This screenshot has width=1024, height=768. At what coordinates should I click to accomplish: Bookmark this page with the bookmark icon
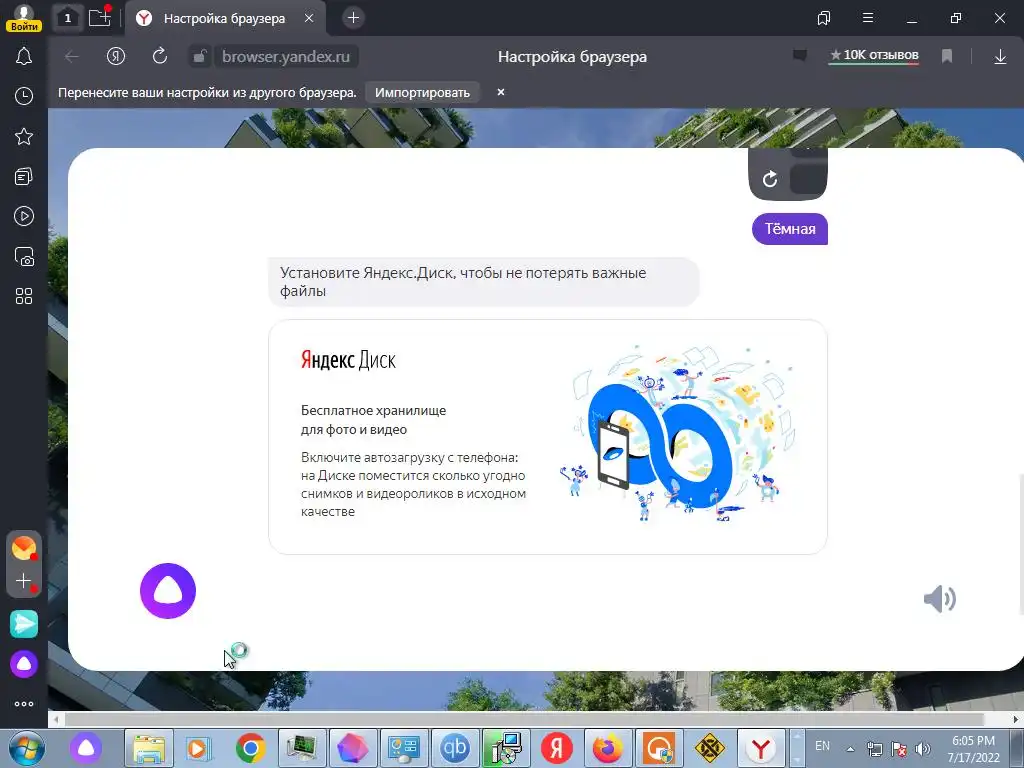pyautogui.click(x=947, y=56)
